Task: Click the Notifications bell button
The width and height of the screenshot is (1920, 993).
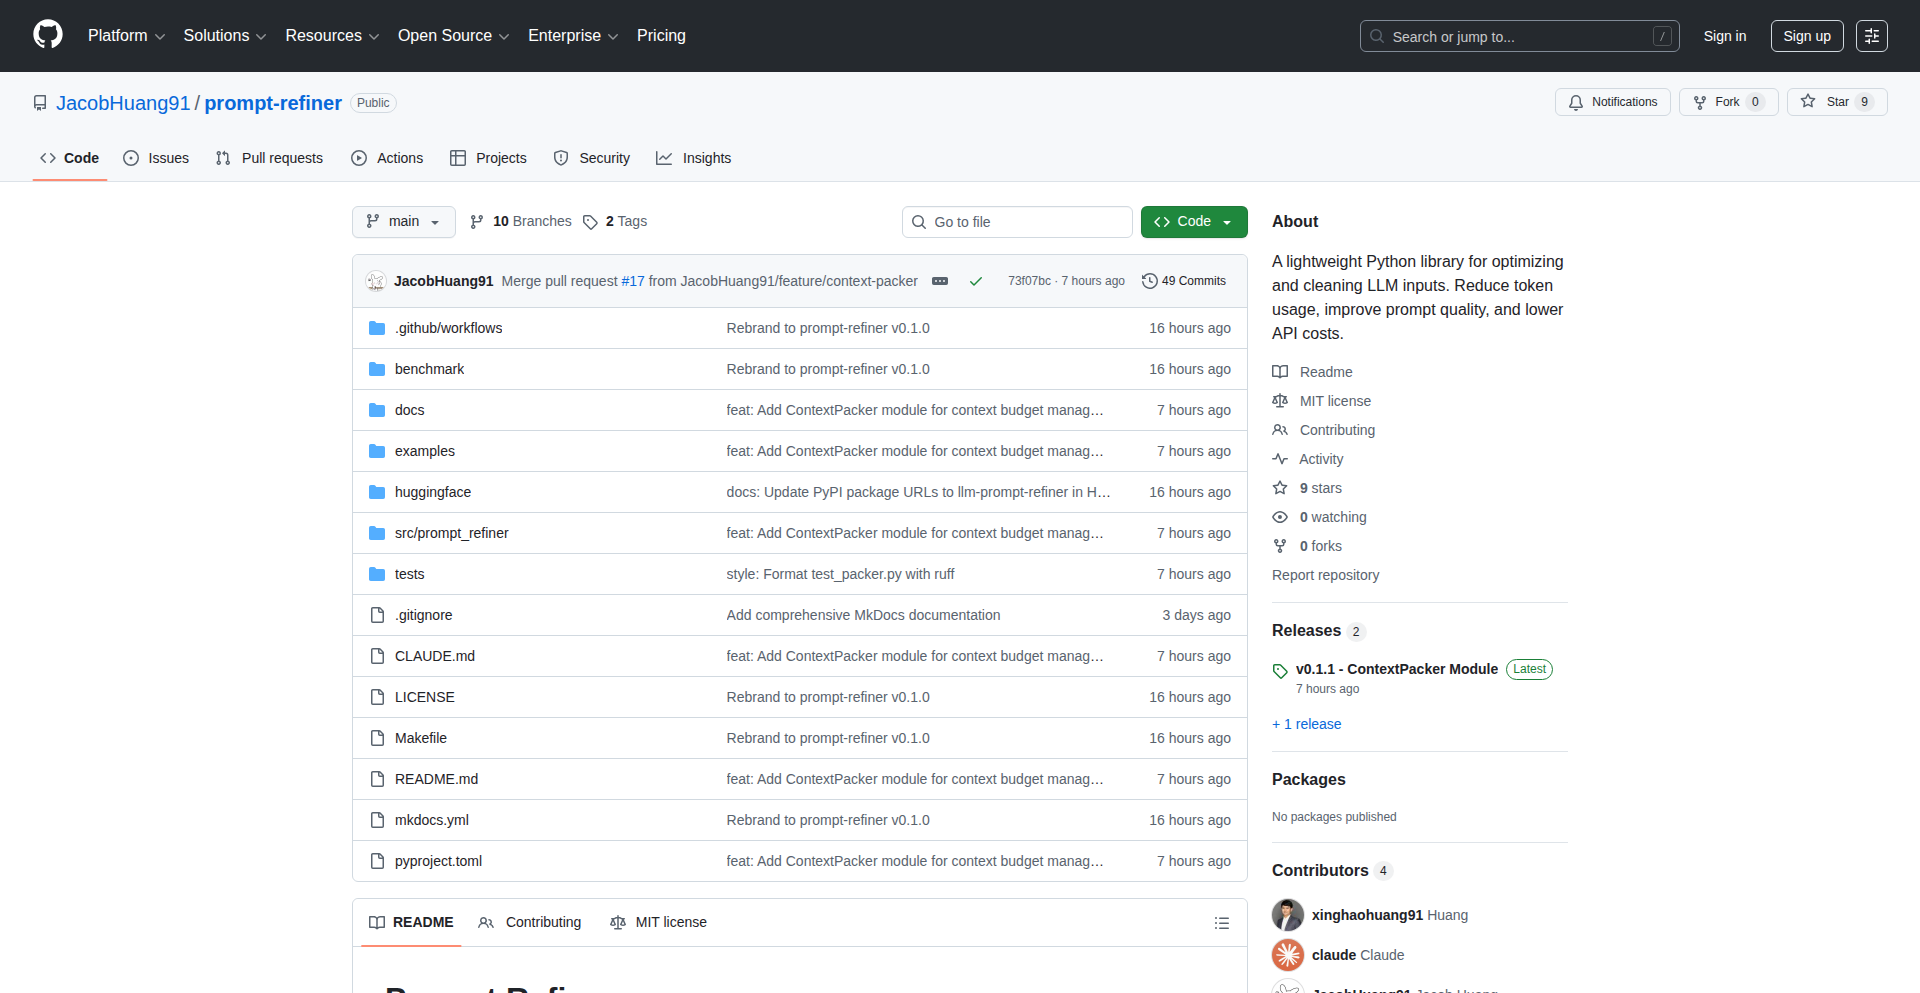Action: [x=1612, y=102]
